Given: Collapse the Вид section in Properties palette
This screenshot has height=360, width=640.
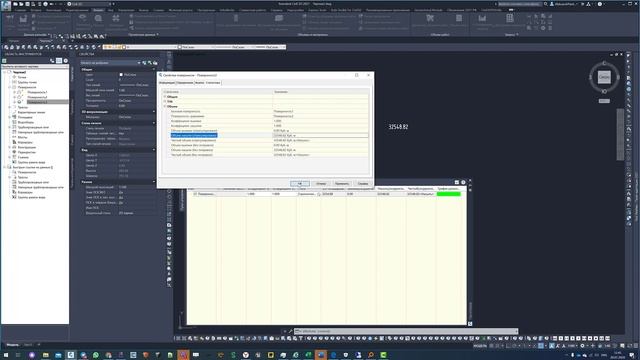Looking at the screenshot, I should [x=154, y=150].
